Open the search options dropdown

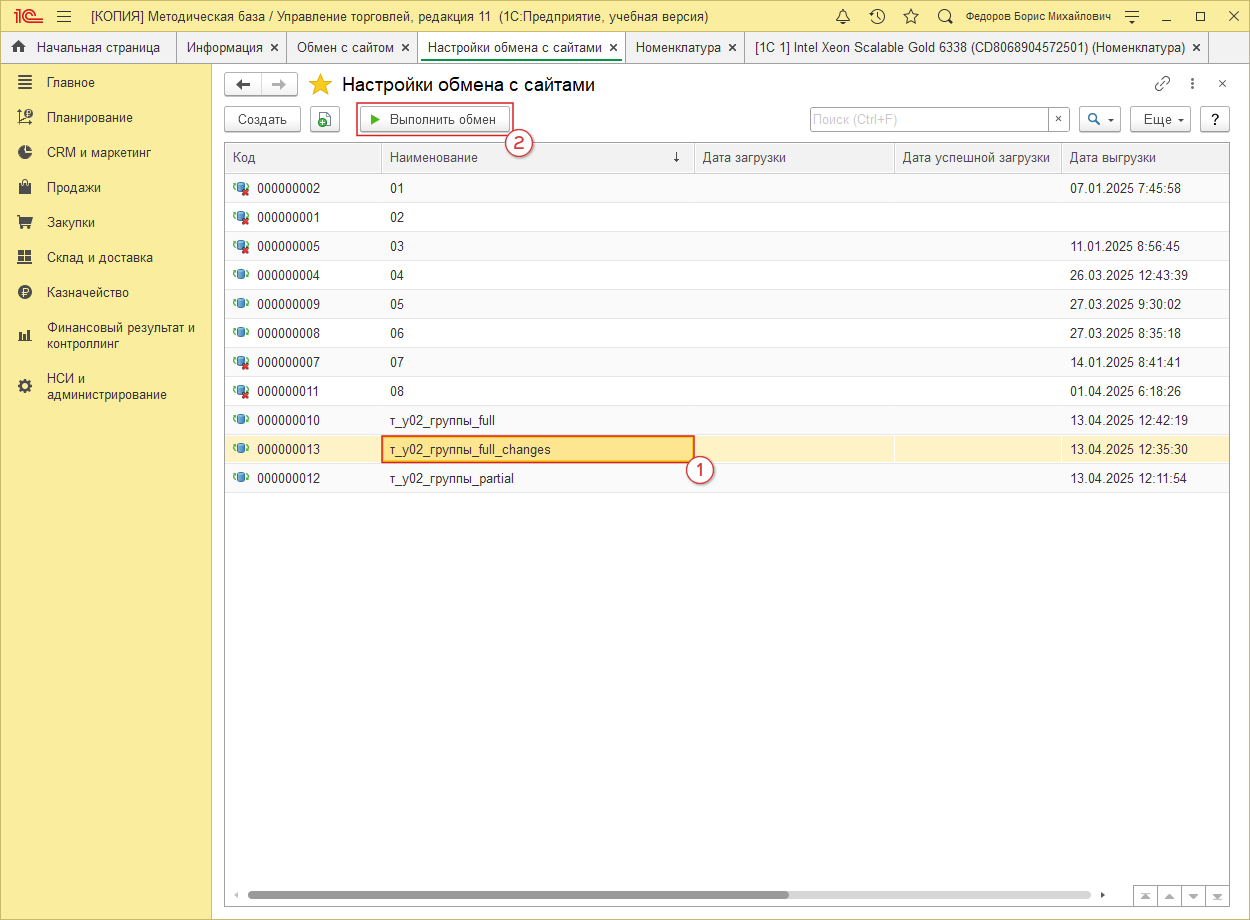click(x=1099, y=120)
